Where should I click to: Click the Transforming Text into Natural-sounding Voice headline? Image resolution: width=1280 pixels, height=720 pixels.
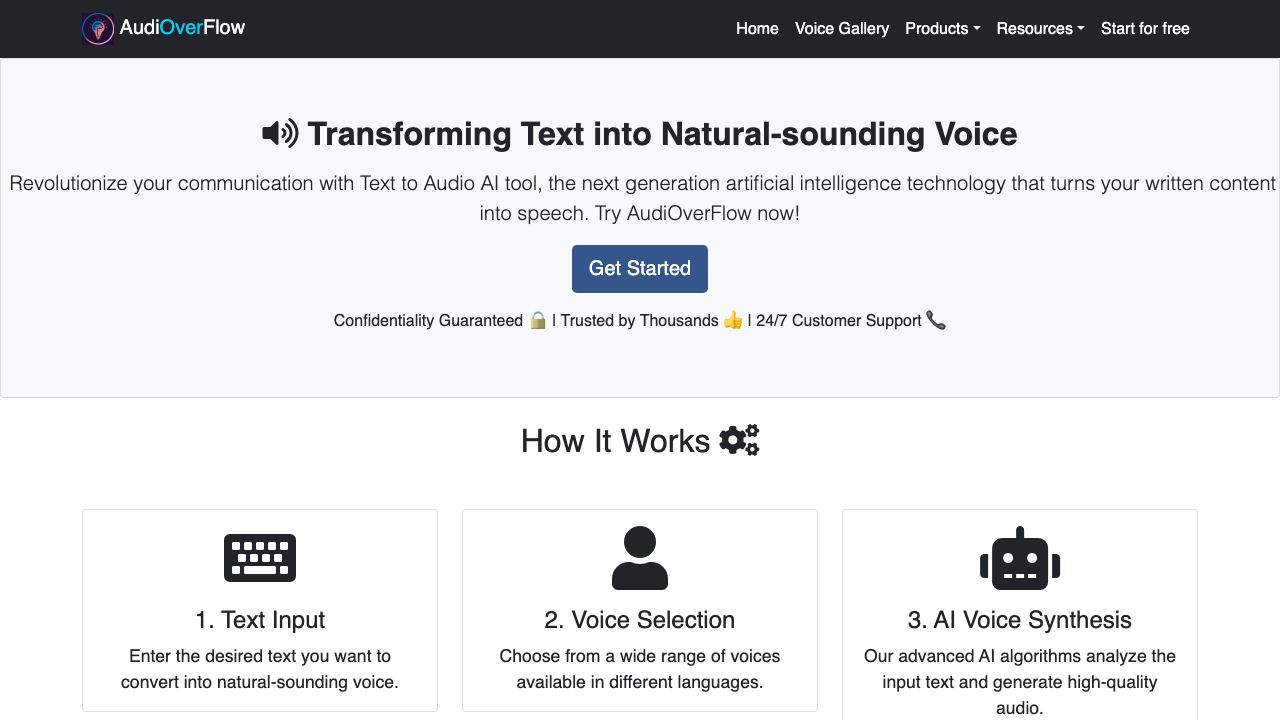(x=662, y=134)
